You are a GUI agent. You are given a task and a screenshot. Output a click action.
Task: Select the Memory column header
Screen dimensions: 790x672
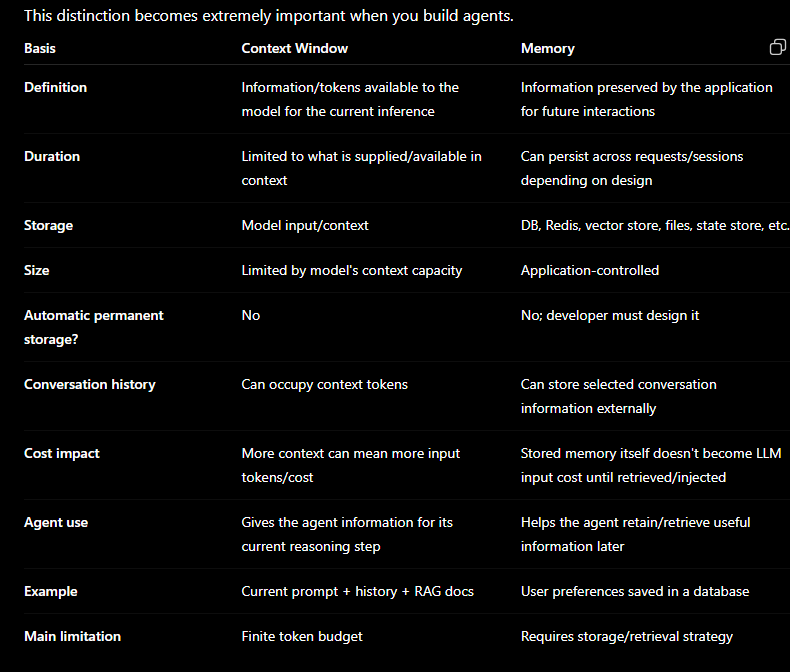548,48
